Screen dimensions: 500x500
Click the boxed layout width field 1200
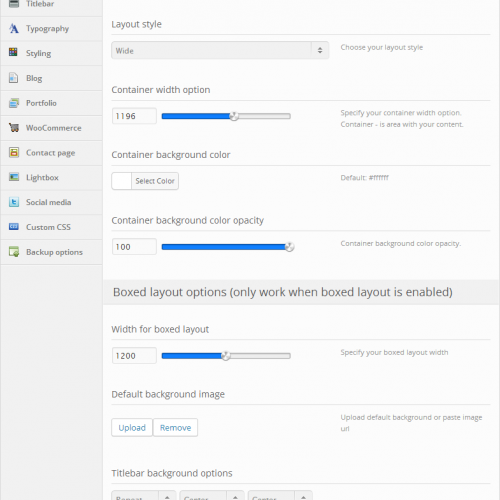tap(134, 356)
